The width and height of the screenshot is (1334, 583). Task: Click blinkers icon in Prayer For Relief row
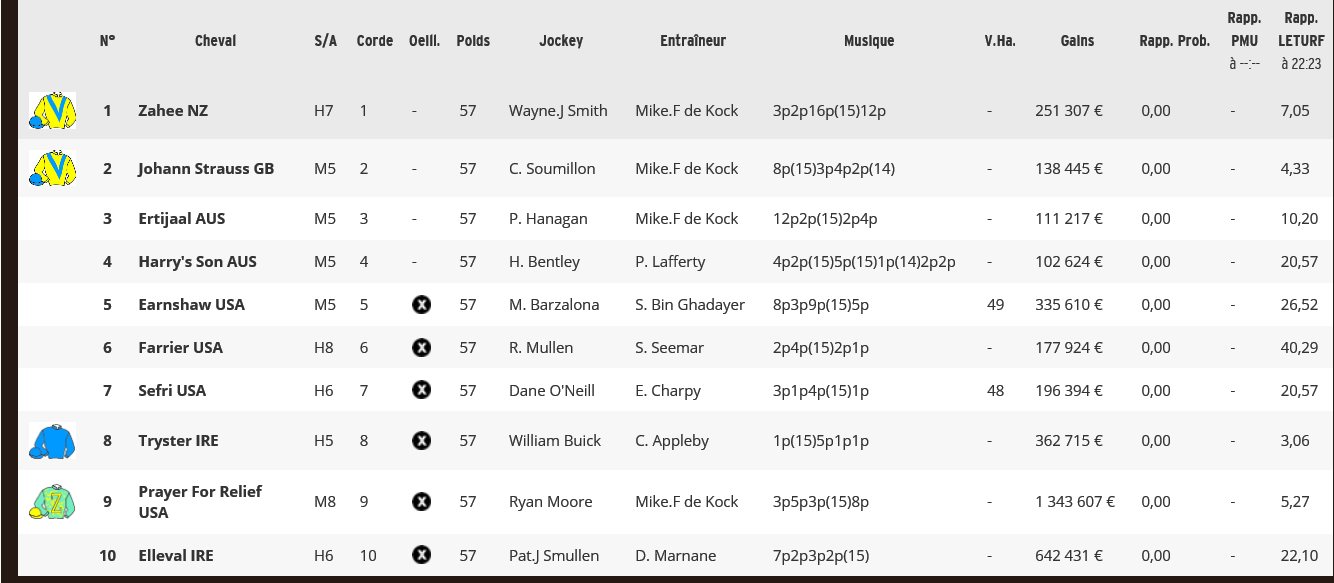coord(422,502)
